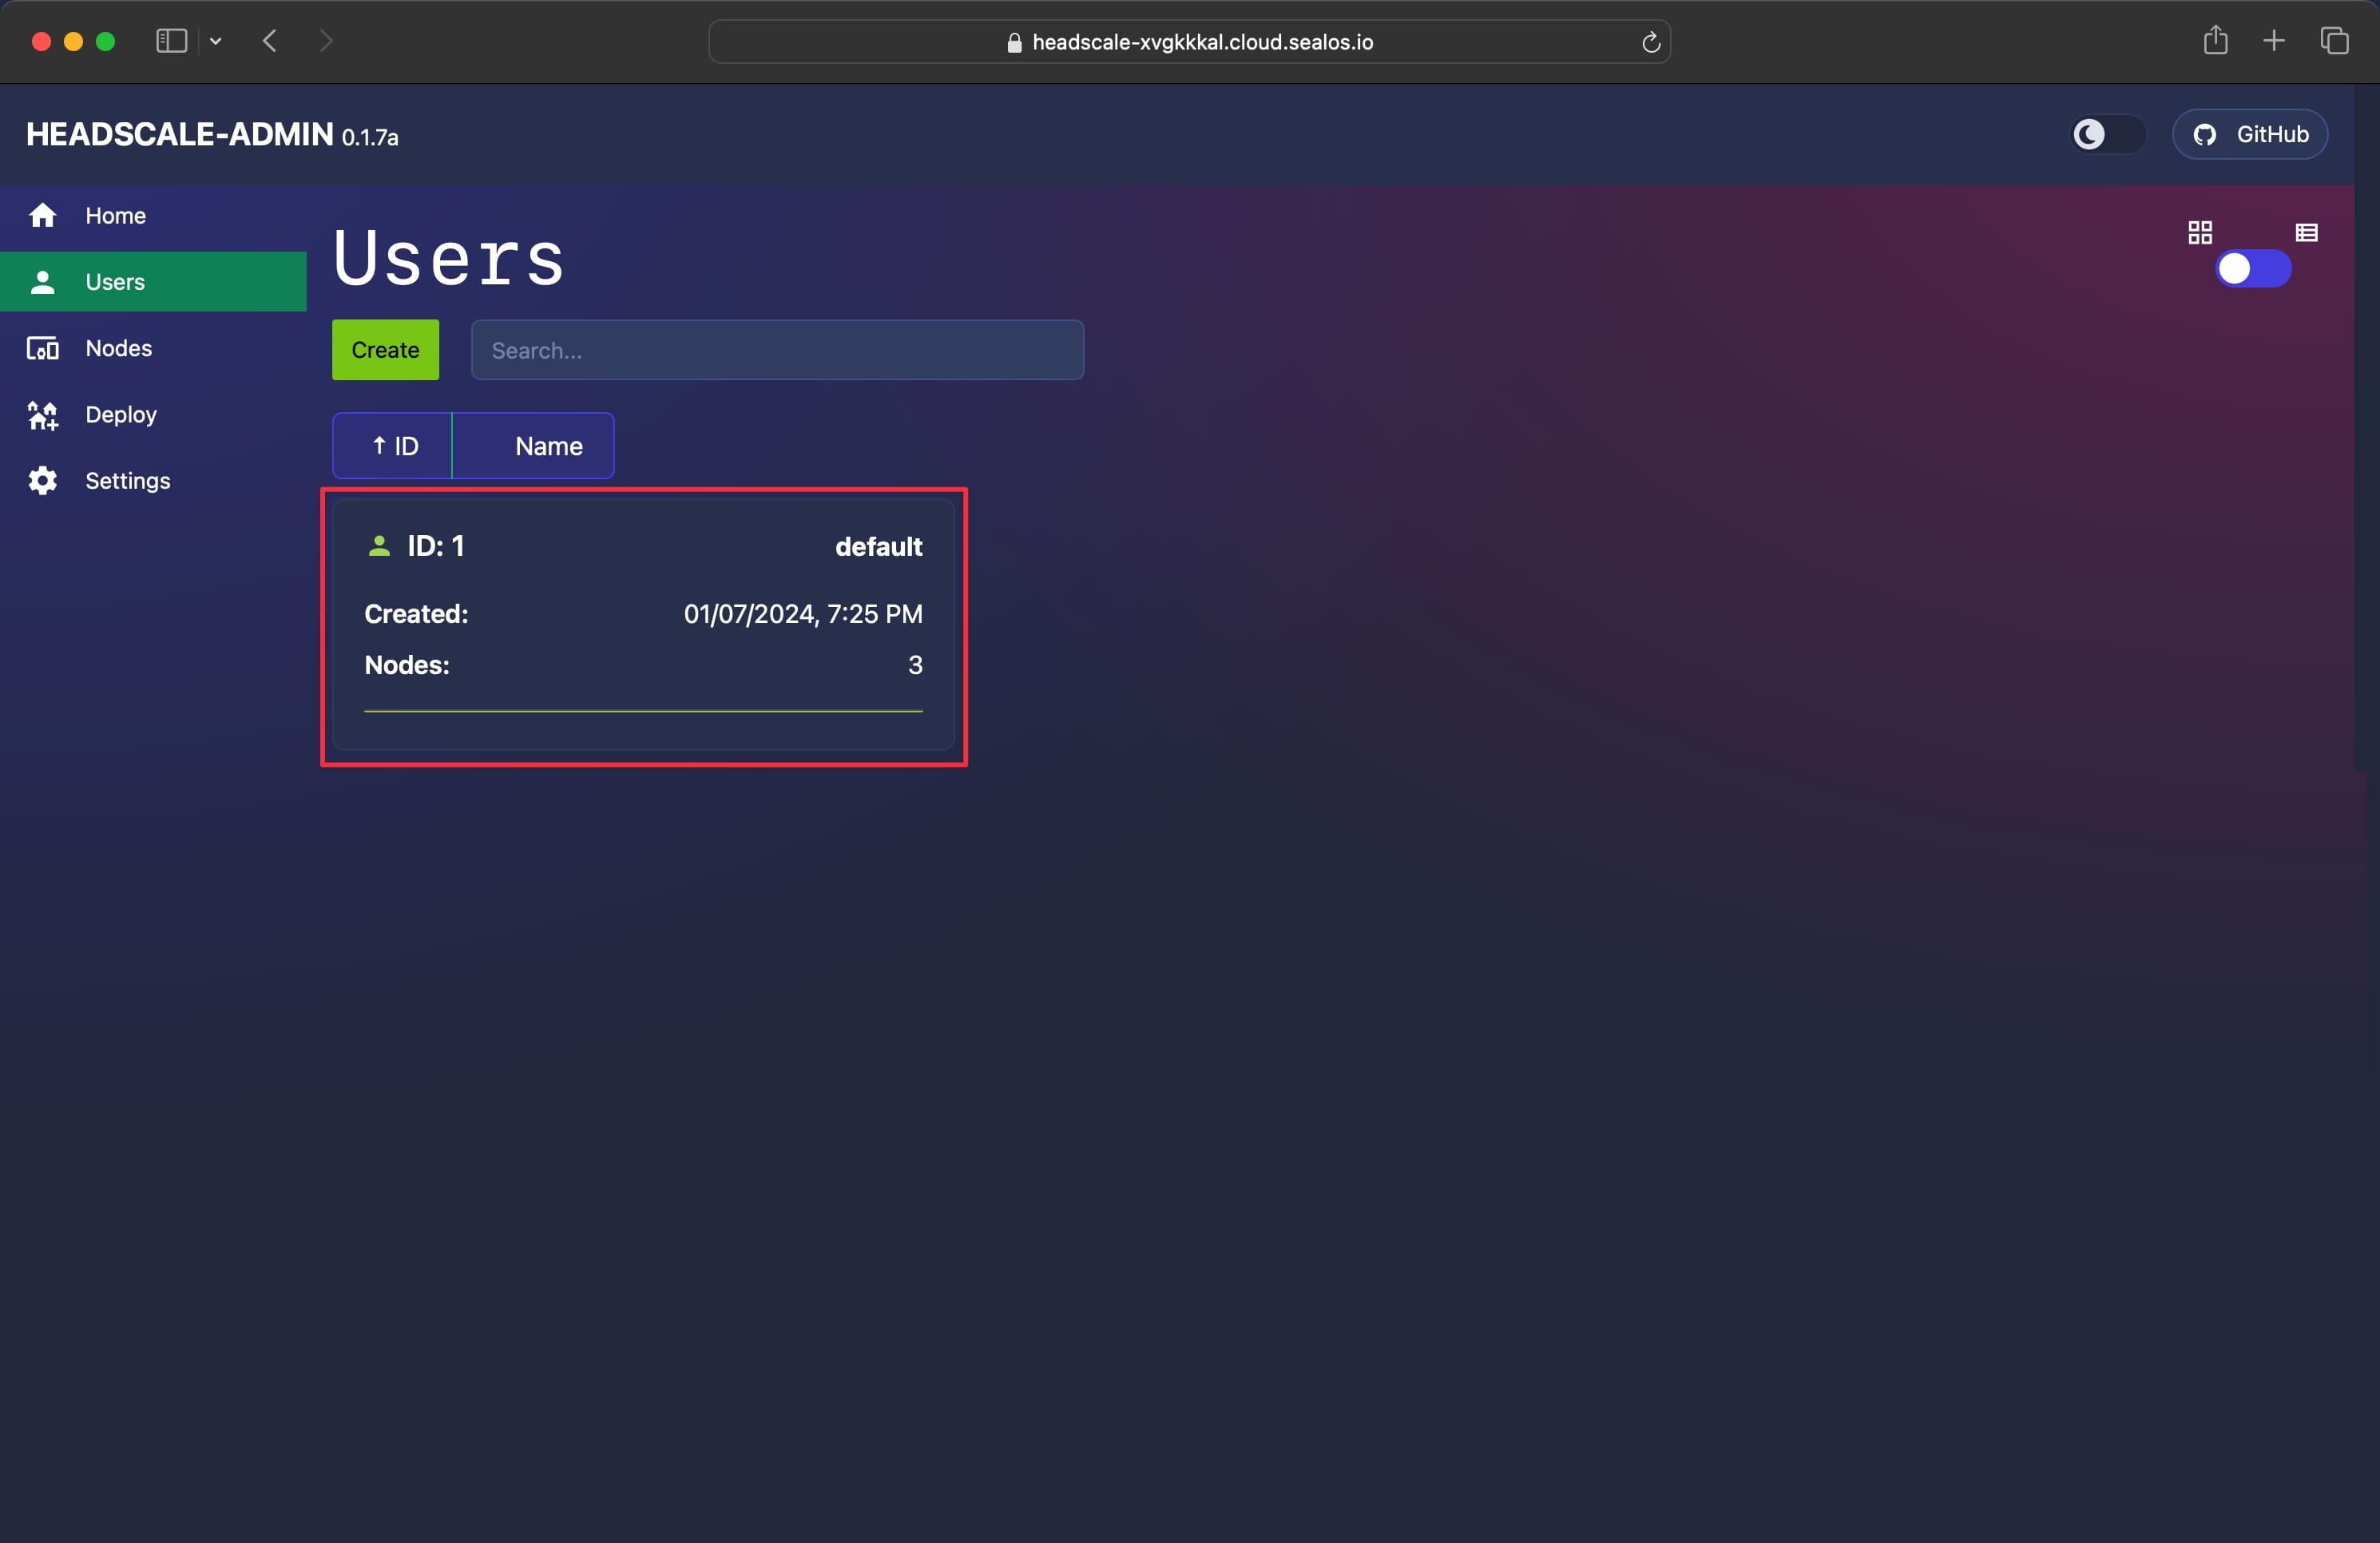2380x1543 pixels.
Task: Click the Deploy icon in sidebar
Action: (x=42, y=415)
